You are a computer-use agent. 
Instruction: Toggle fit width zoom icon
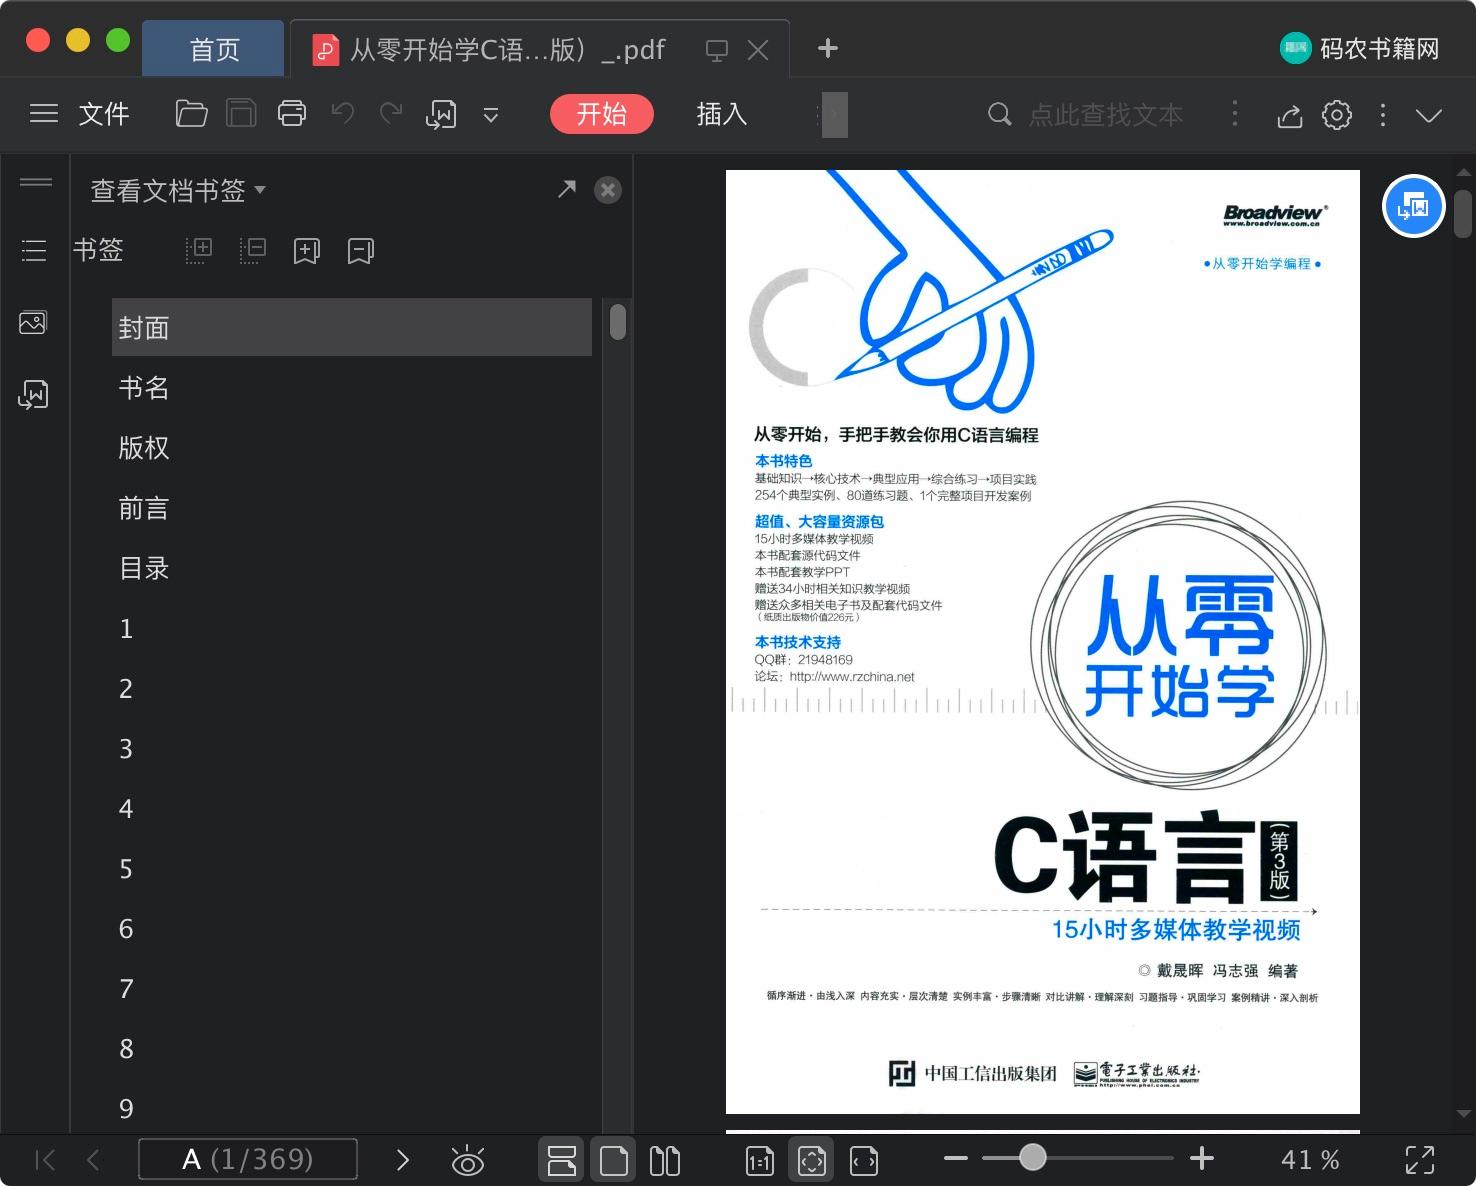point(864,1161)
